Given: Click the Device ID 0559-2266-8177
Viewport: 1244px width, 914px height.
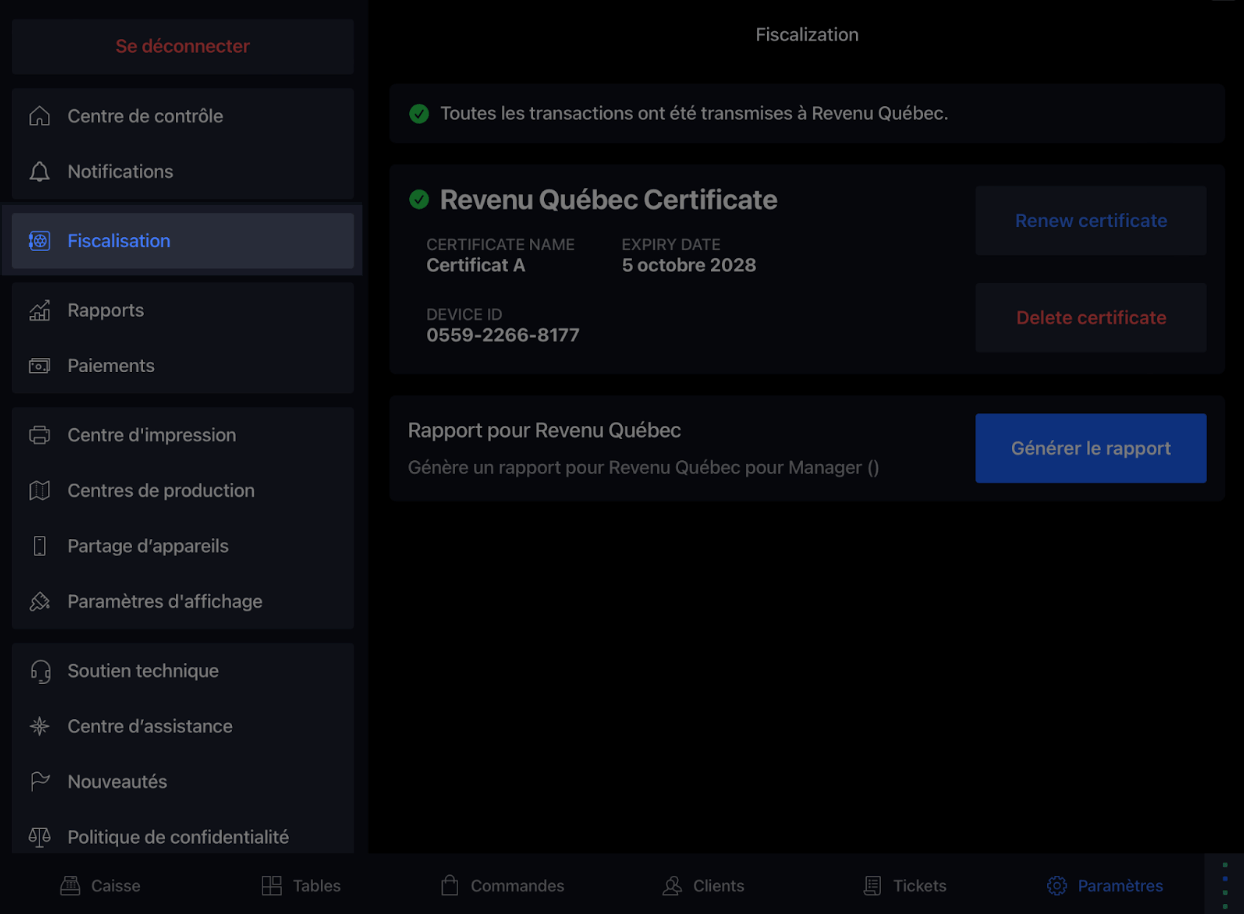Looking at the screenshot, I should (503, 335).
